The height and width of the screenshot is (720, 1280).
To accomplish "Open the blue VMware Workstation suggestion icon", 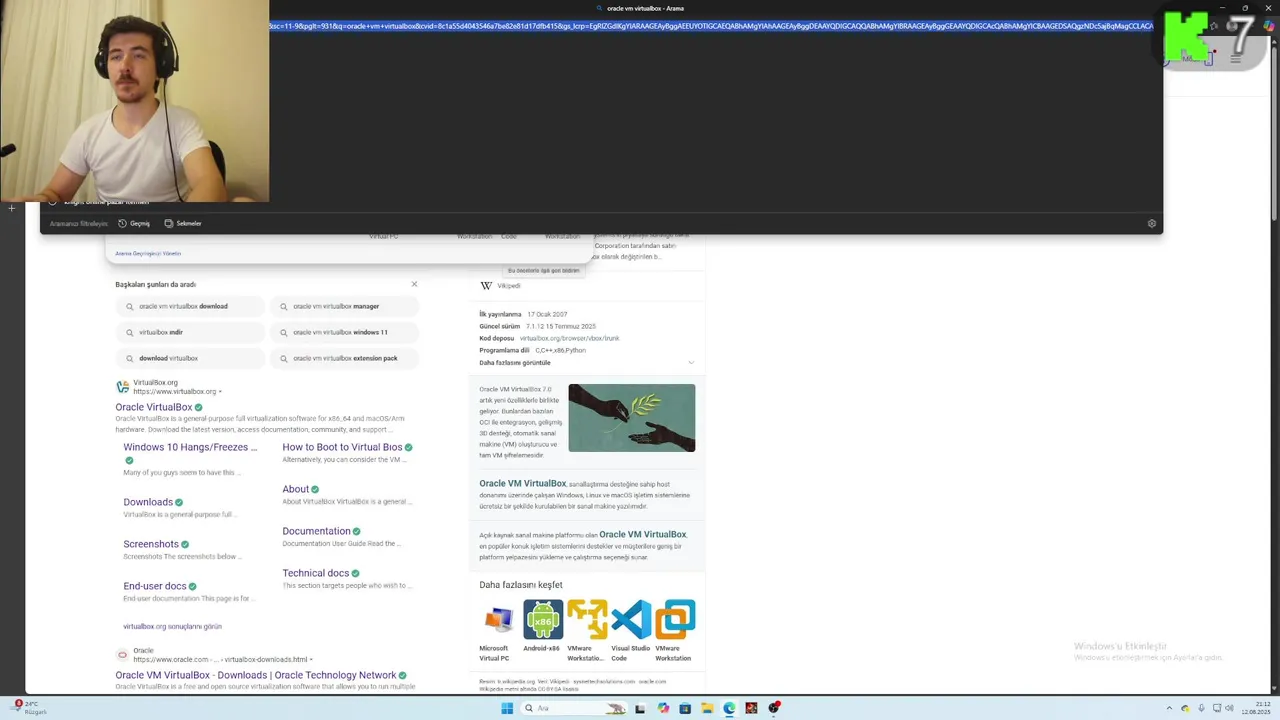I will [675, 620].
